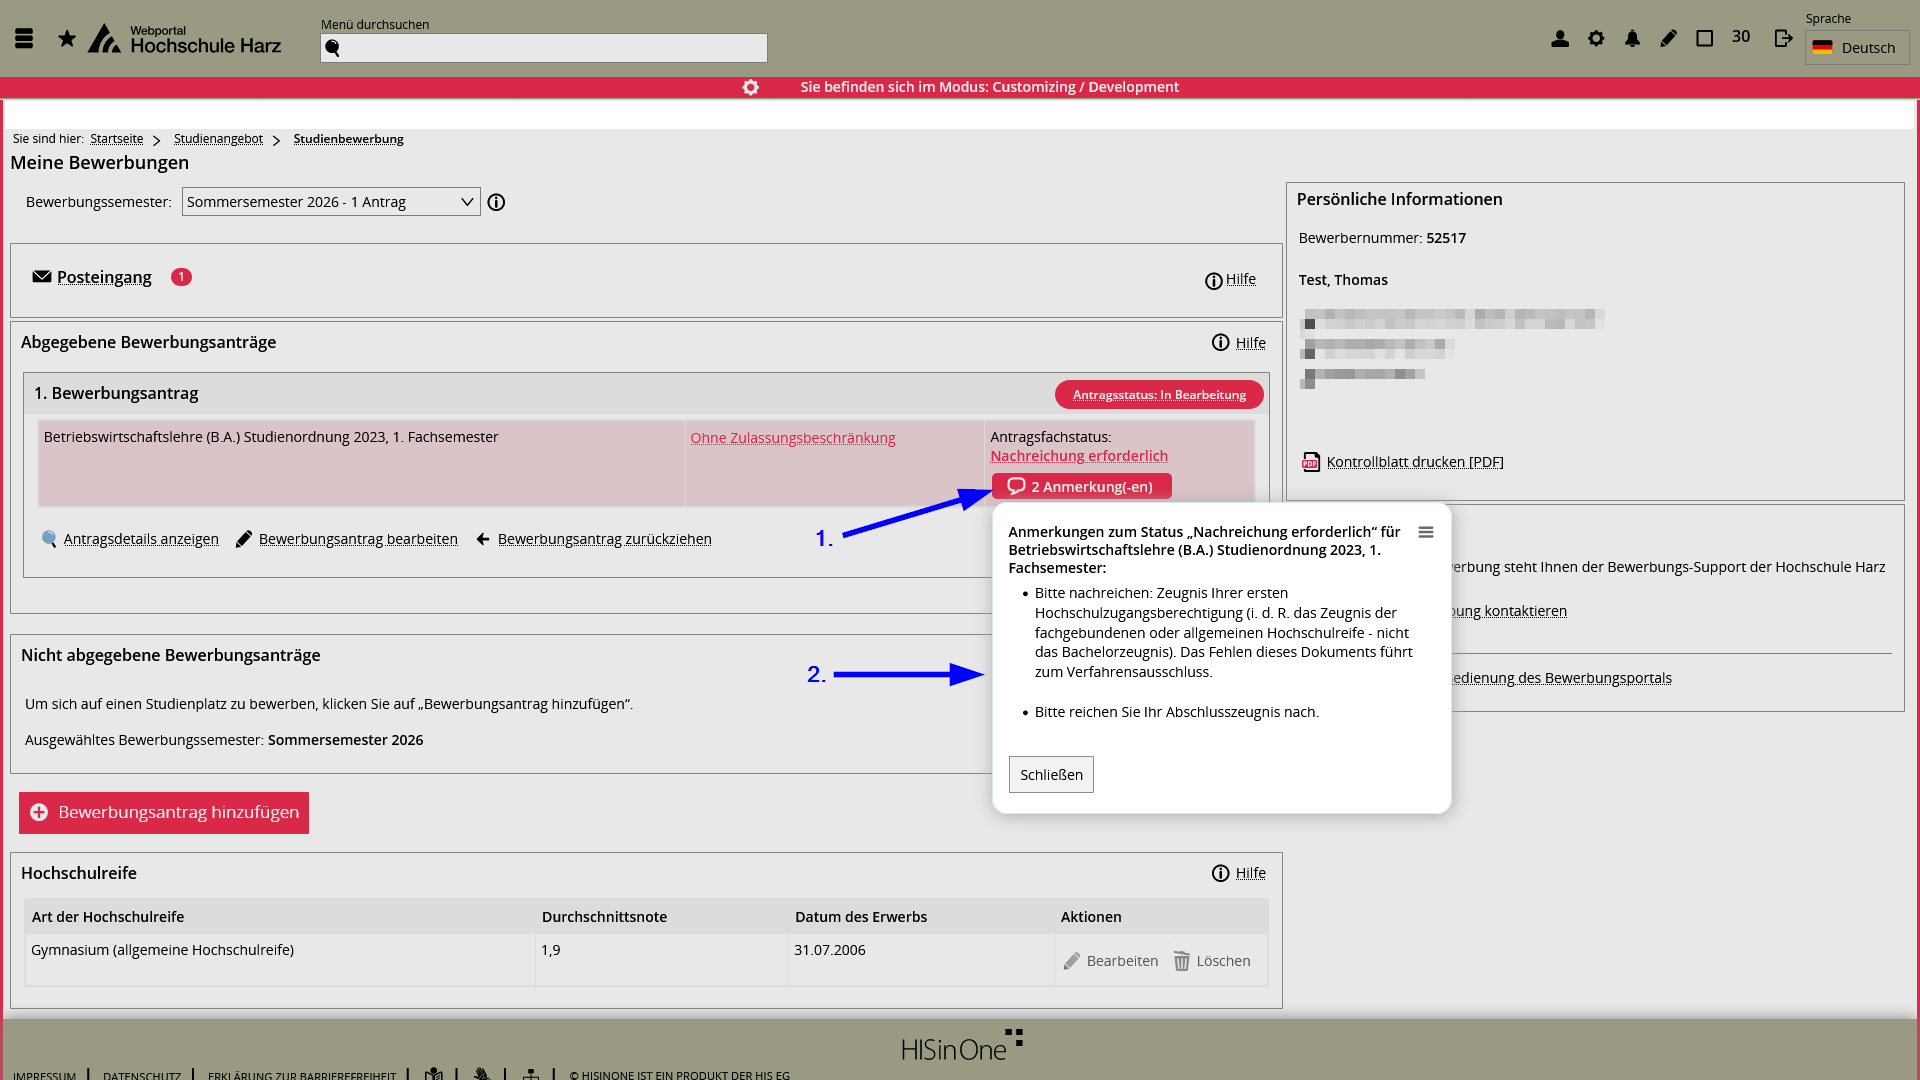This screenshot has height=1080, width=1920.
Task: Click the pencil edit icon in header
Action: [x=1668, y=38]
